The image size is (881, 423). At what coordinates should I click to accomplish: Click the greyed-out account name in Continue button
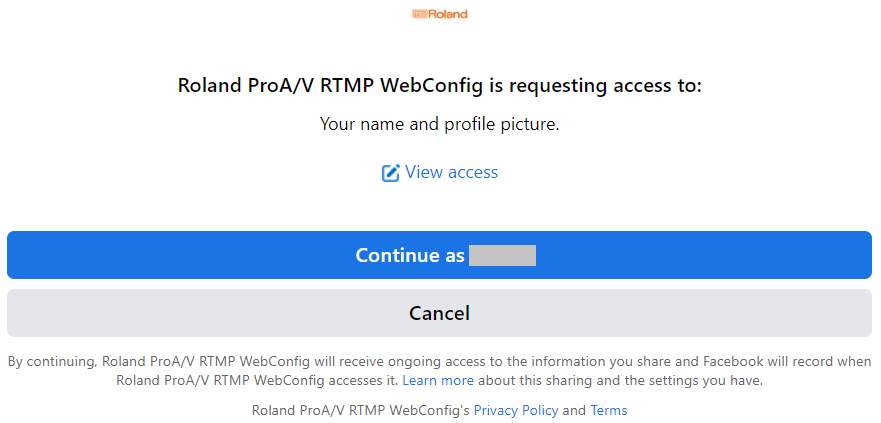pyautogui.click(x=502, y=255)
